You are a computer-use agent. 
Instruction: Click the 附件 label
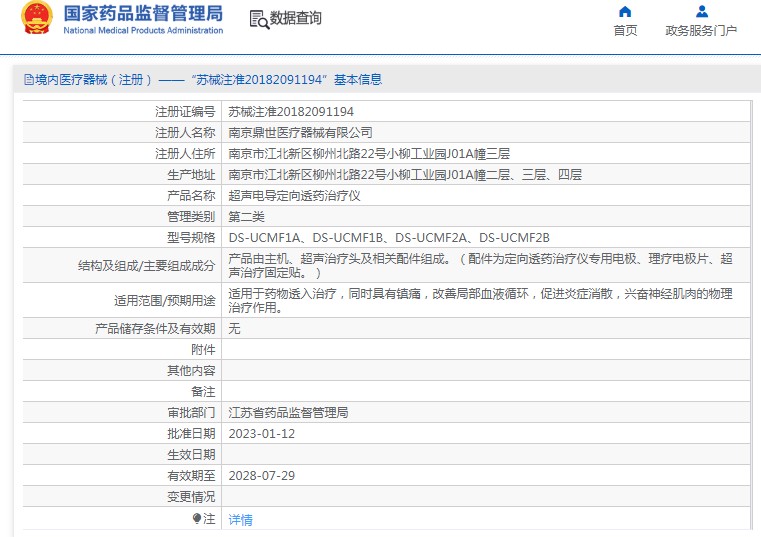coord(203,350)
